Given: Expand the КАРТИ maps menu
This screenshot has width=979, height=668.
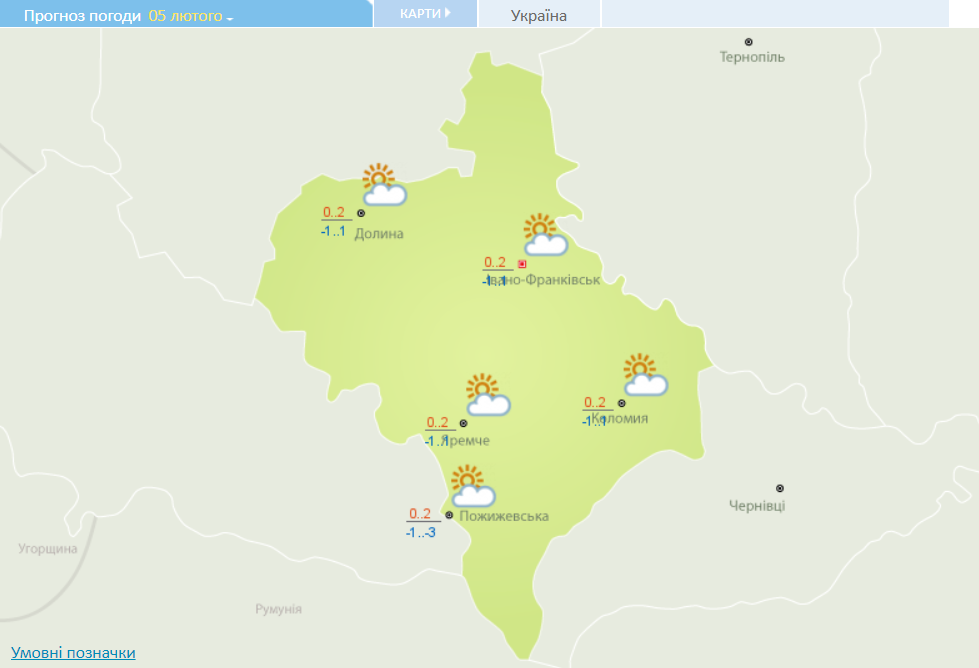Looking at the screenshot, I should pyautogui.click(x=424, y=14).
